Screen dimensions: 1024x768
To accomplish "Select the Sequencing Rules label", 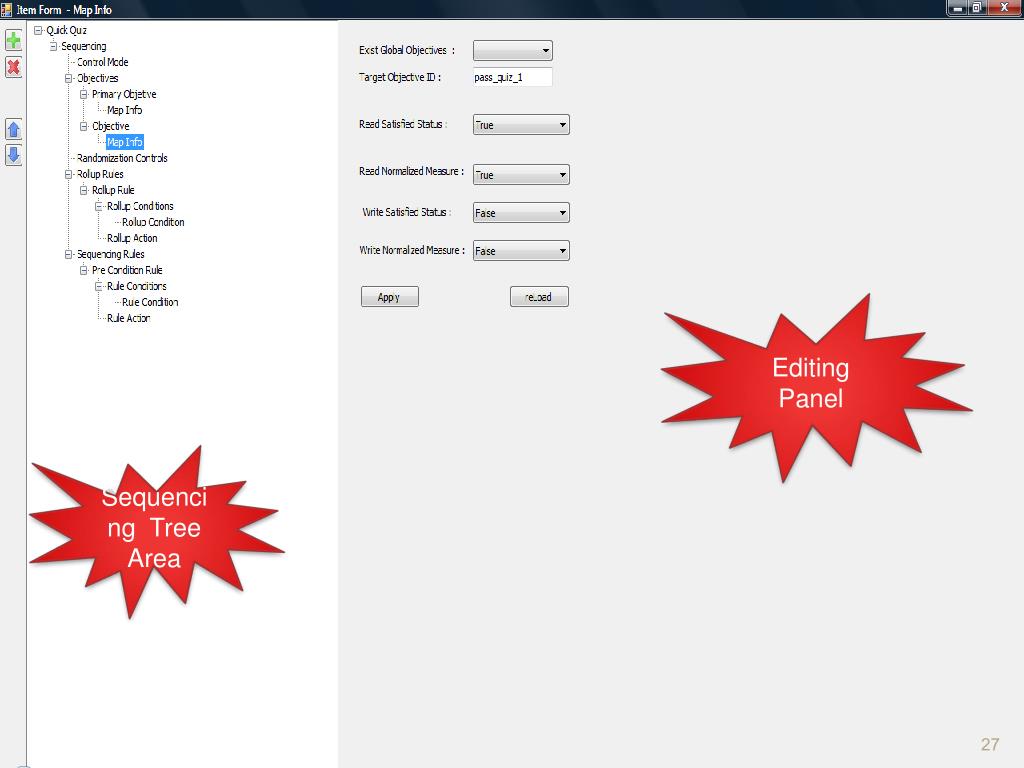I will pos(110,254).
